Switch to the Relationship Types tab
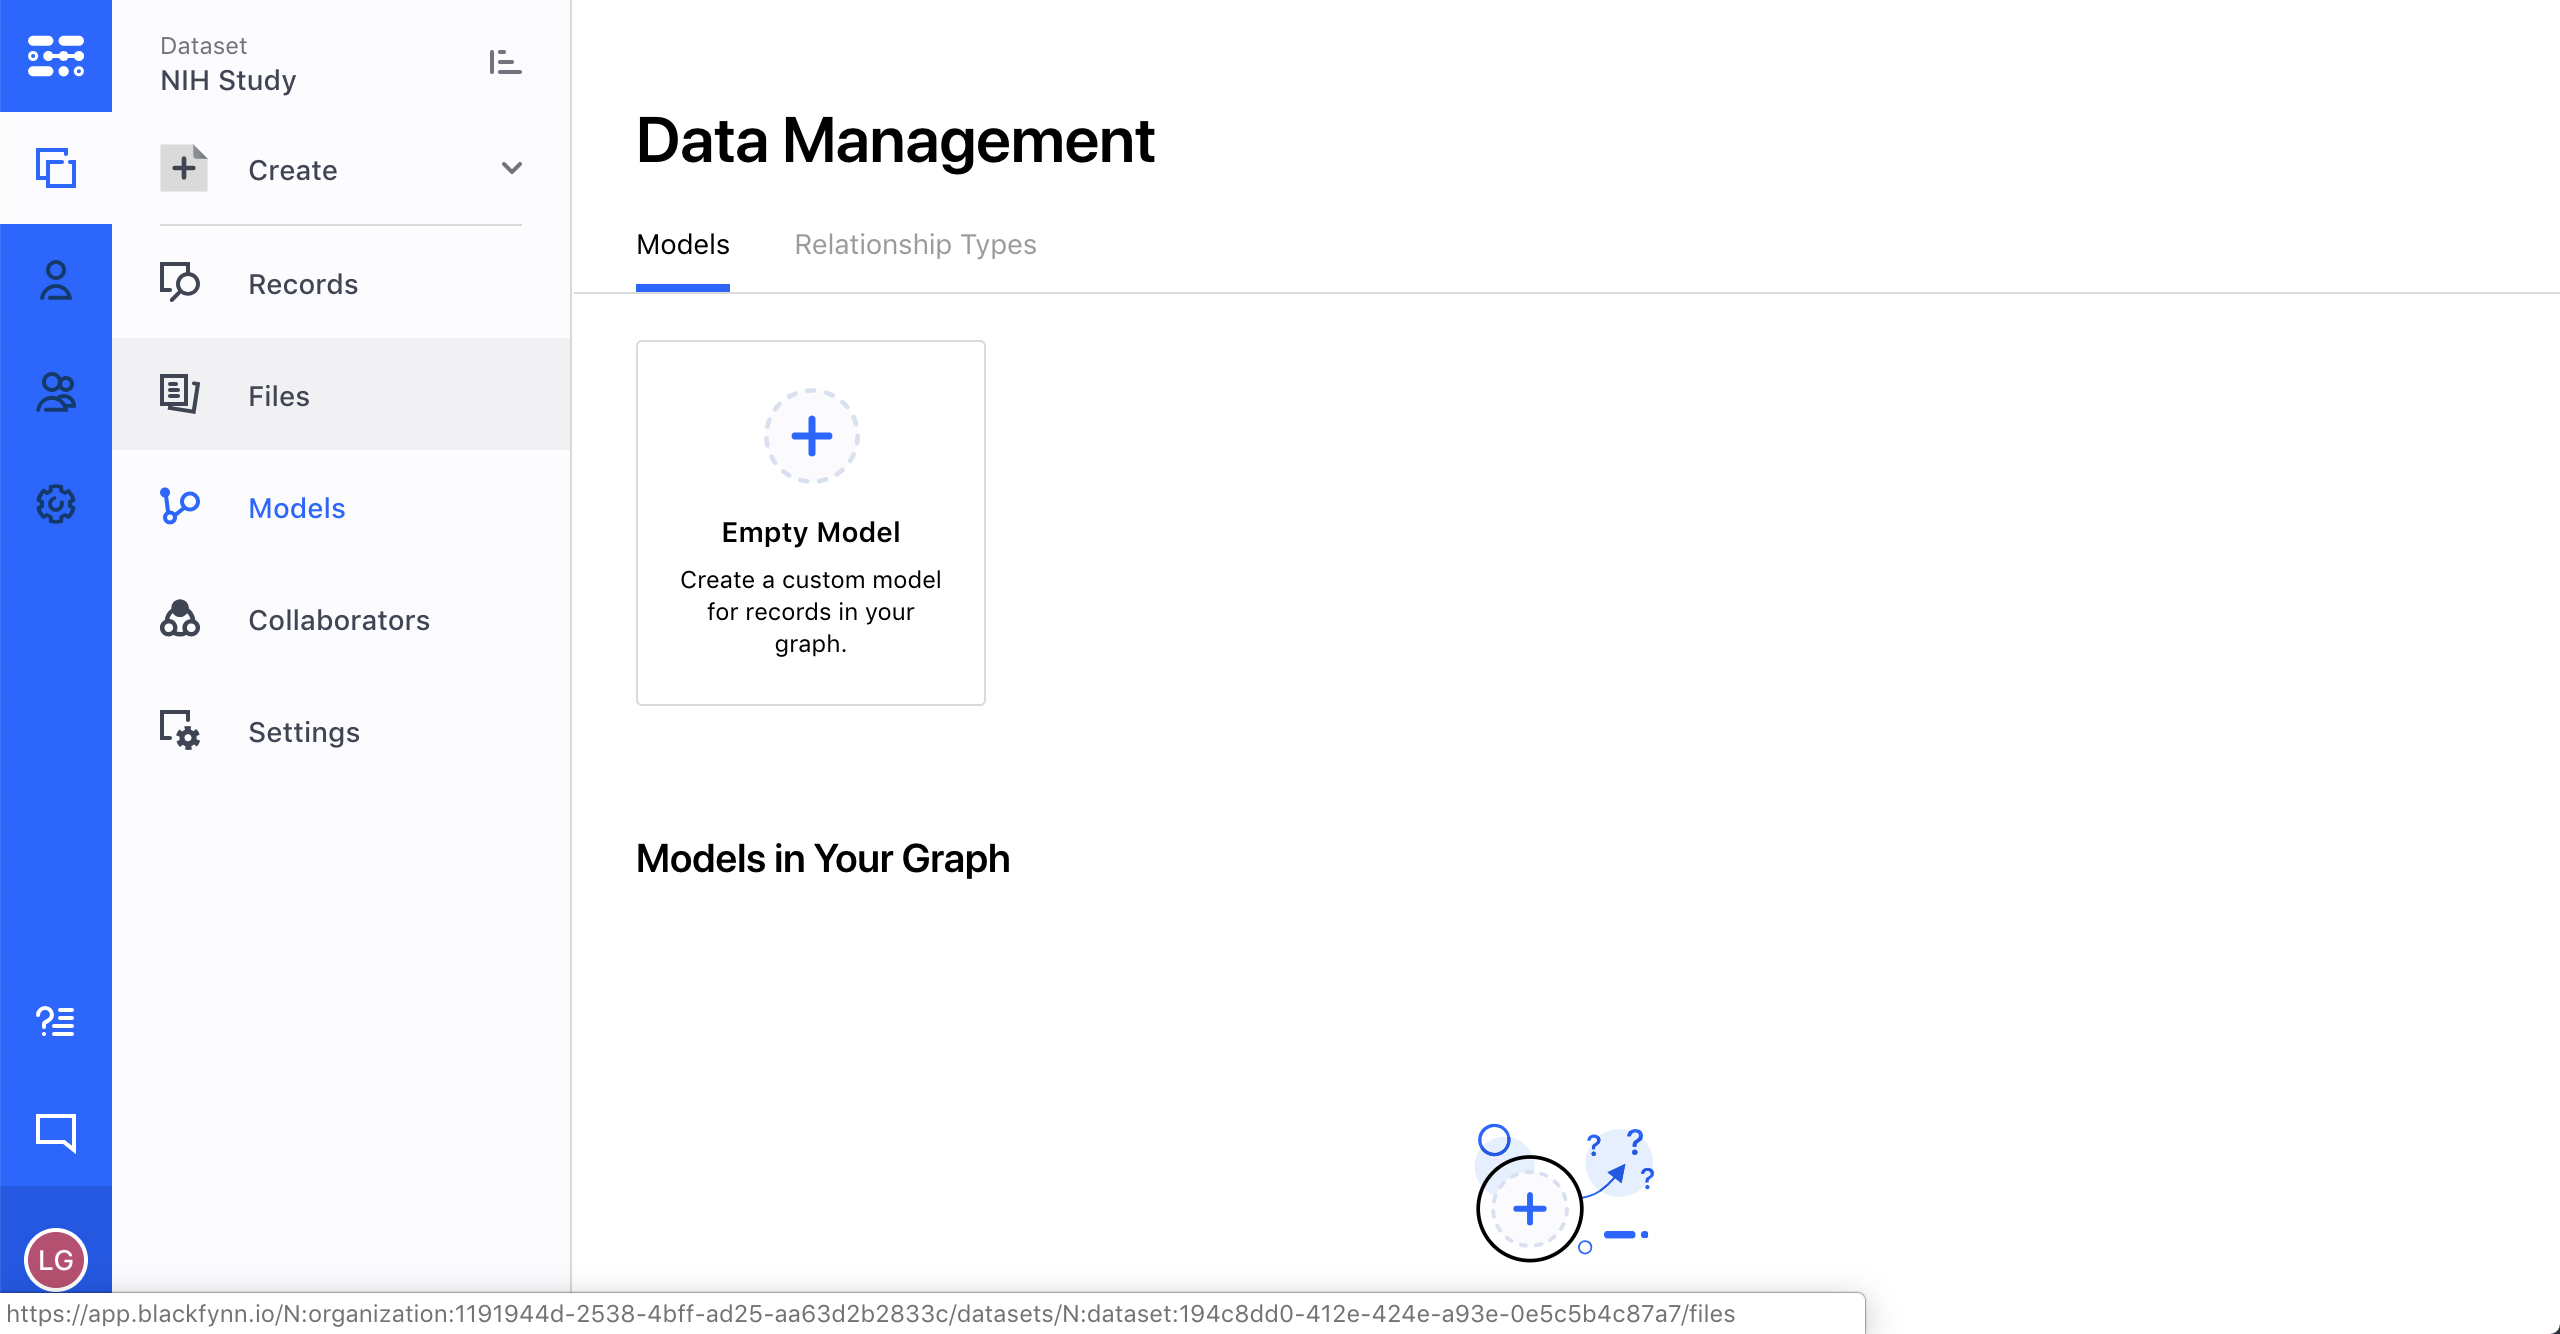Image resolution: width=2560 pixels, height=1334 pixels. click(915, 245)
